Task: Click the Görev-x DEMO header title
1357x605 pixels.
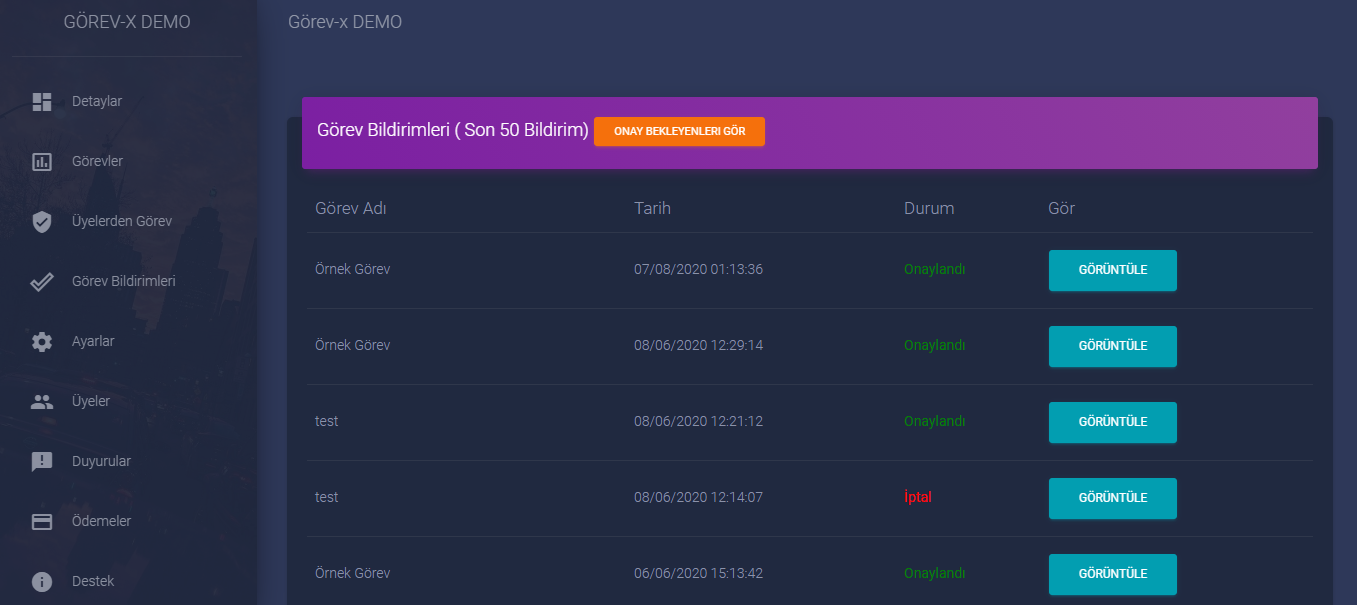Action: click(x=345, y=22)
